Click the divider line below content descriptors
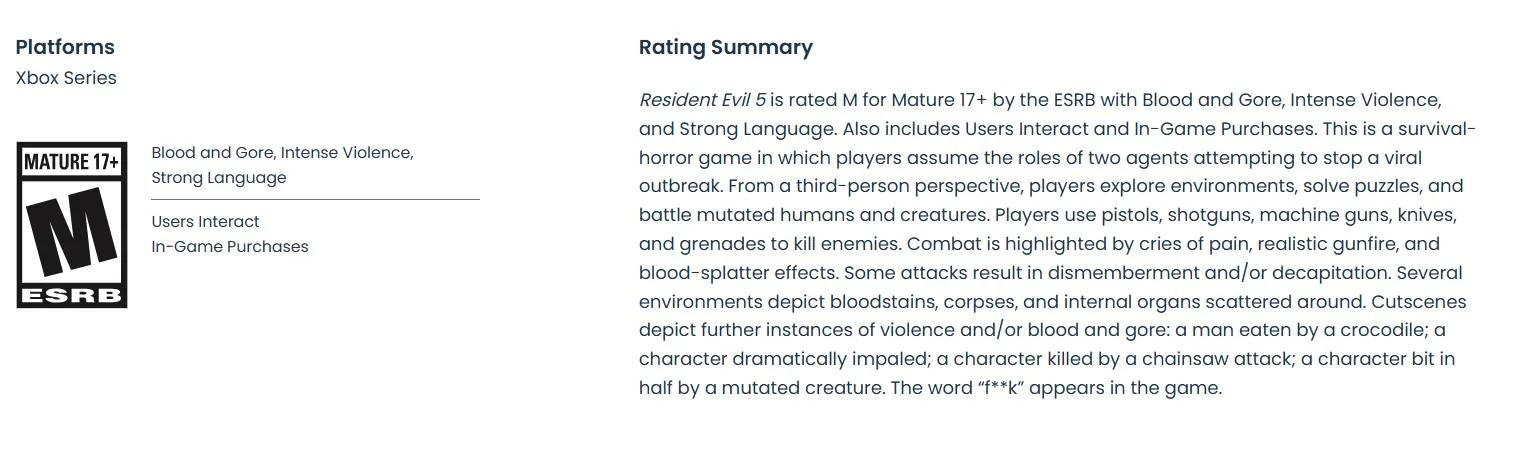 coord(315,200)
